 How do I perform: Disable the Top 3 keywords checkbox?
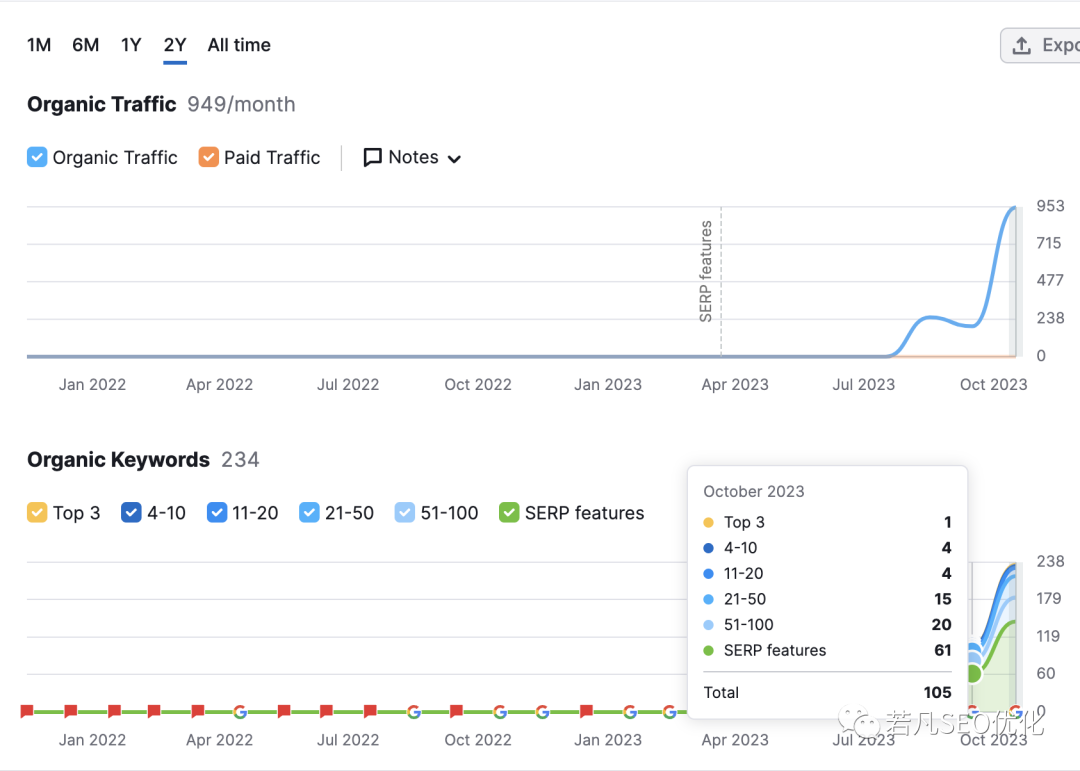tap(37, 513)
